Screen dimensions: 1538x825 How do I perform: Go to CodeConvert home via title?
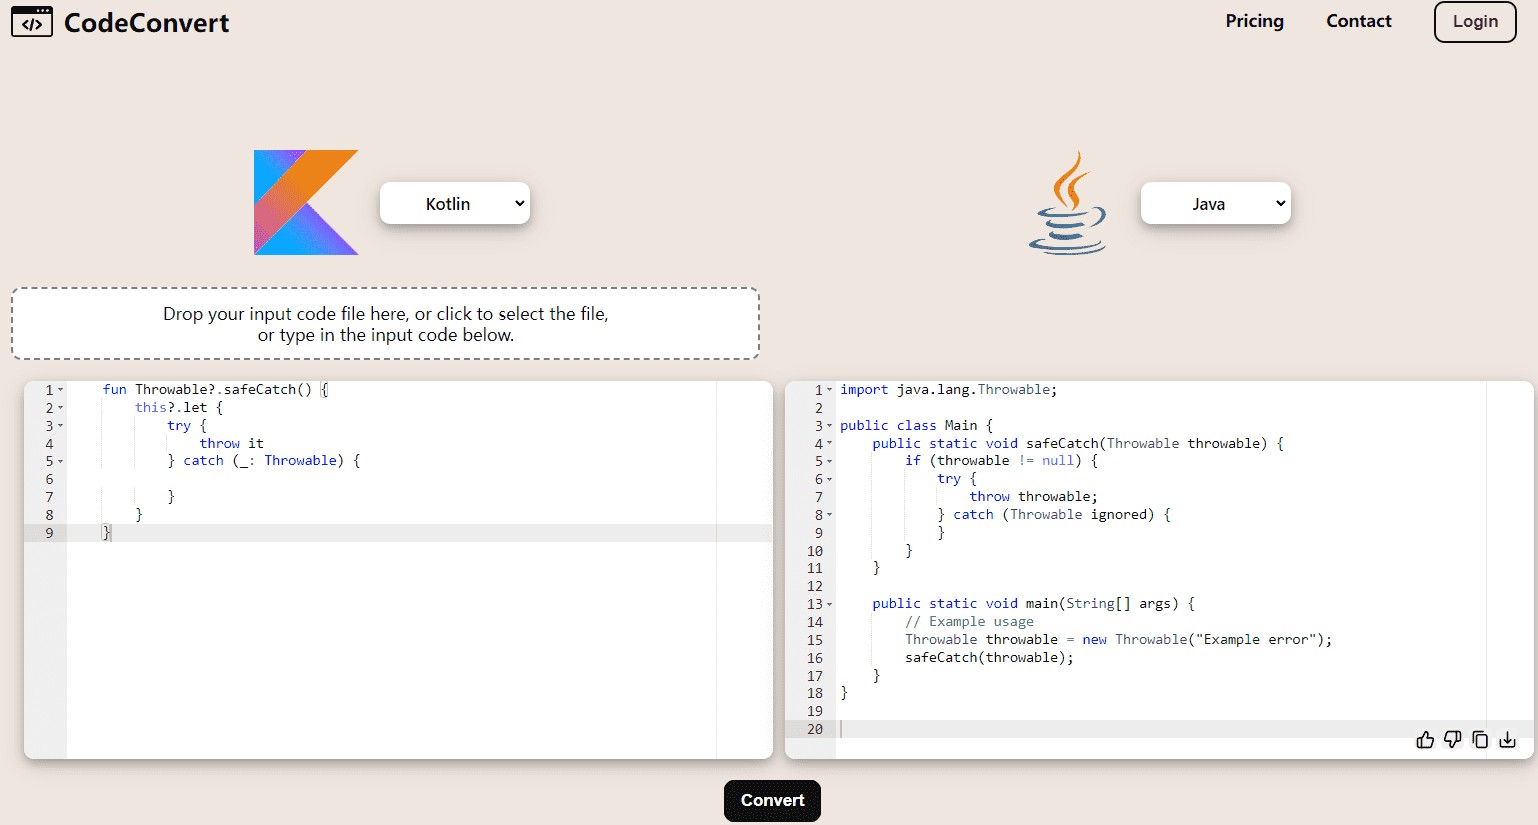tap(146, 22)
